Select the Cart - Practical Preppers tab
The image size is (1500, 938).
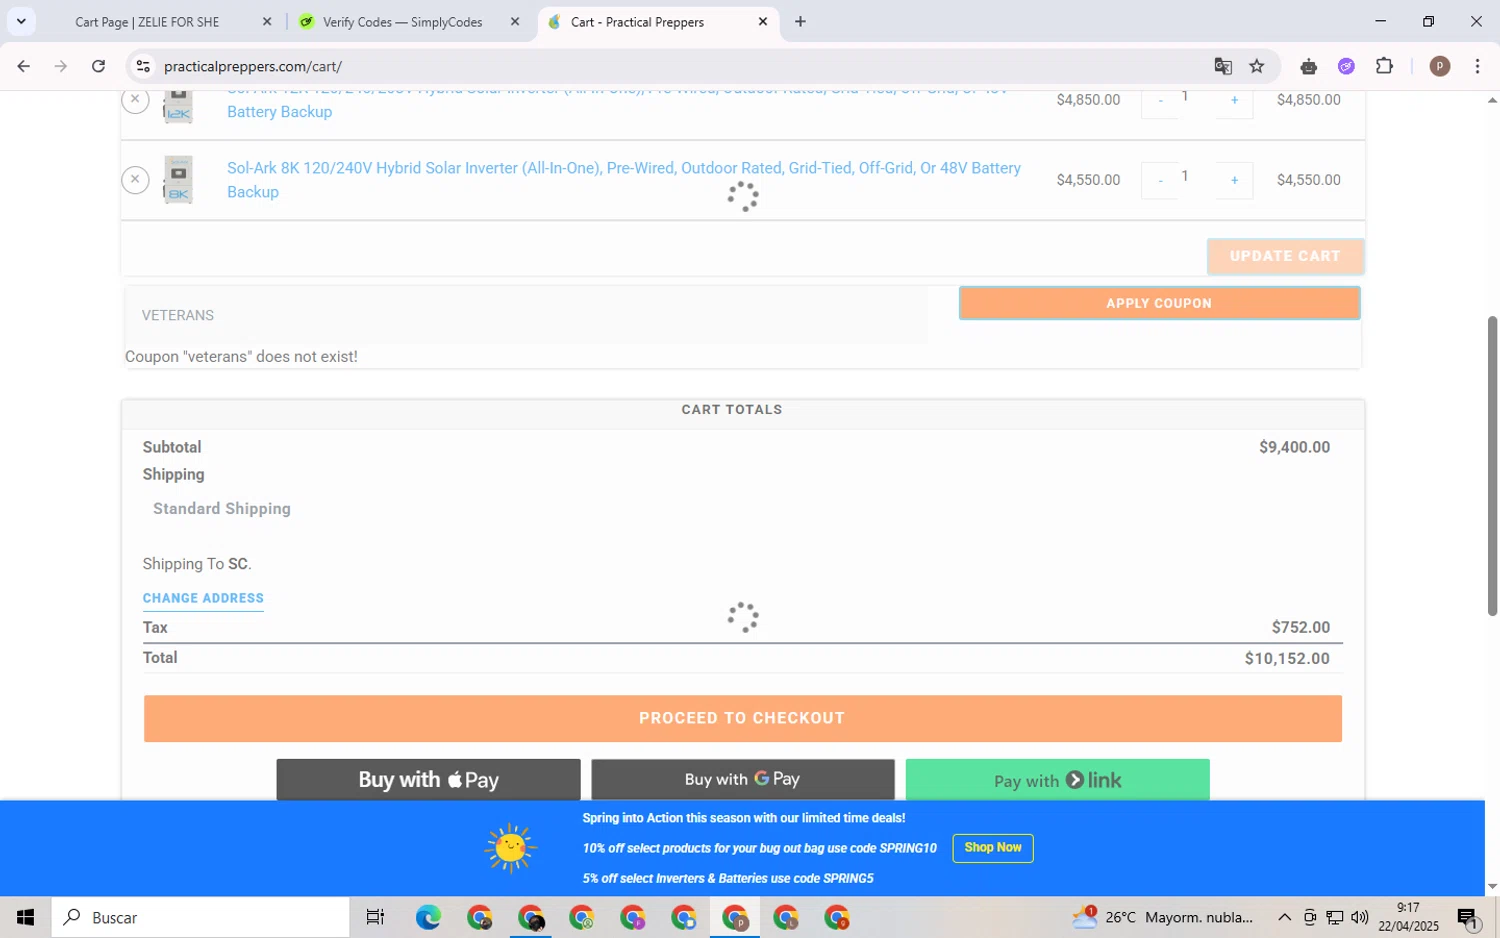point(638,22)
